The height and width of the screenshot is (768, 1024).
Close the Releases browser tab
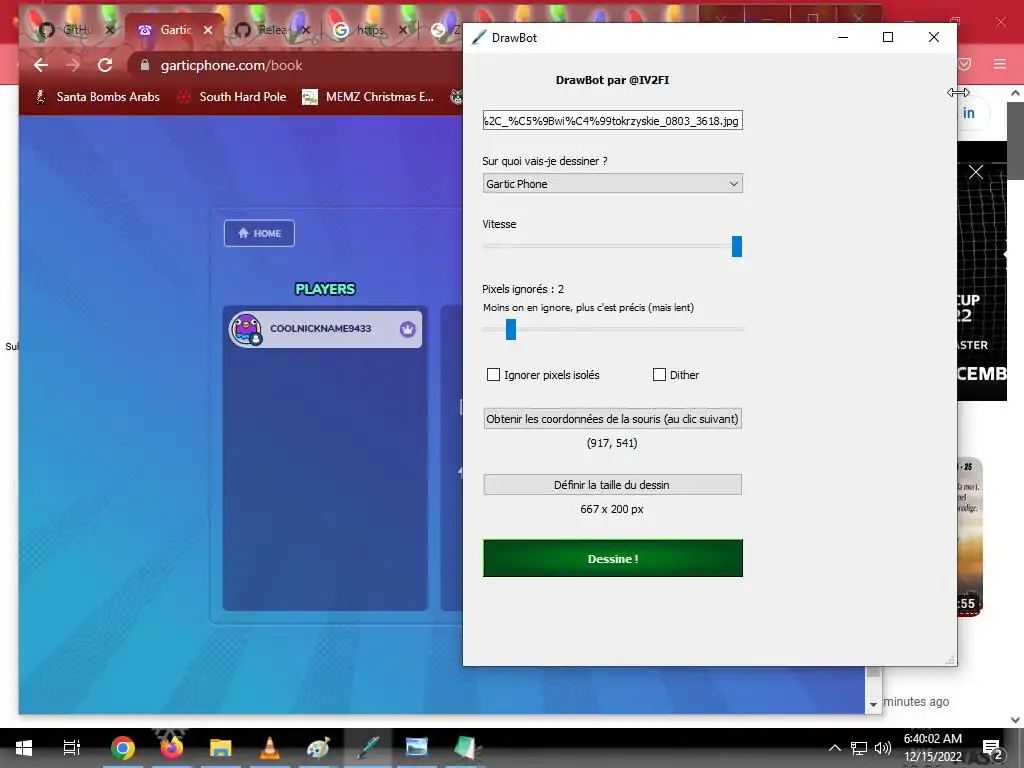point(306,30)
